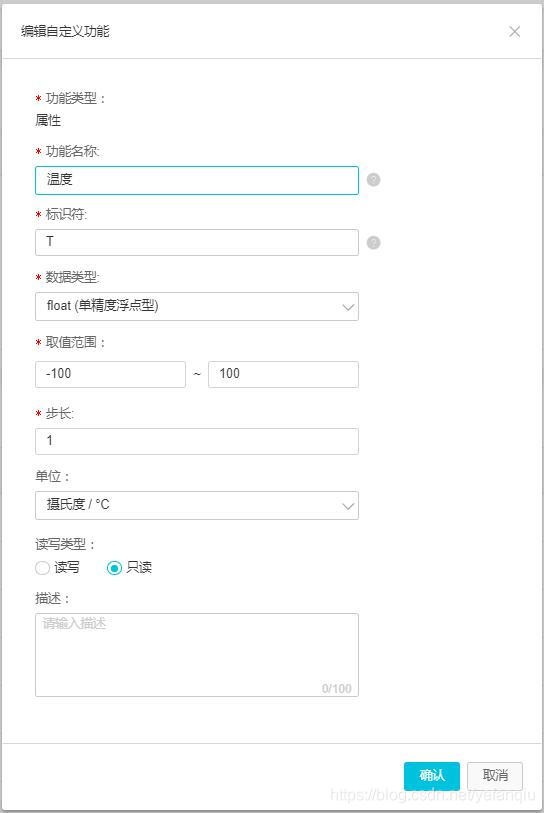Select the minimum value field showing -100
Screen dimensions: 544x813
tap(110, 374)
